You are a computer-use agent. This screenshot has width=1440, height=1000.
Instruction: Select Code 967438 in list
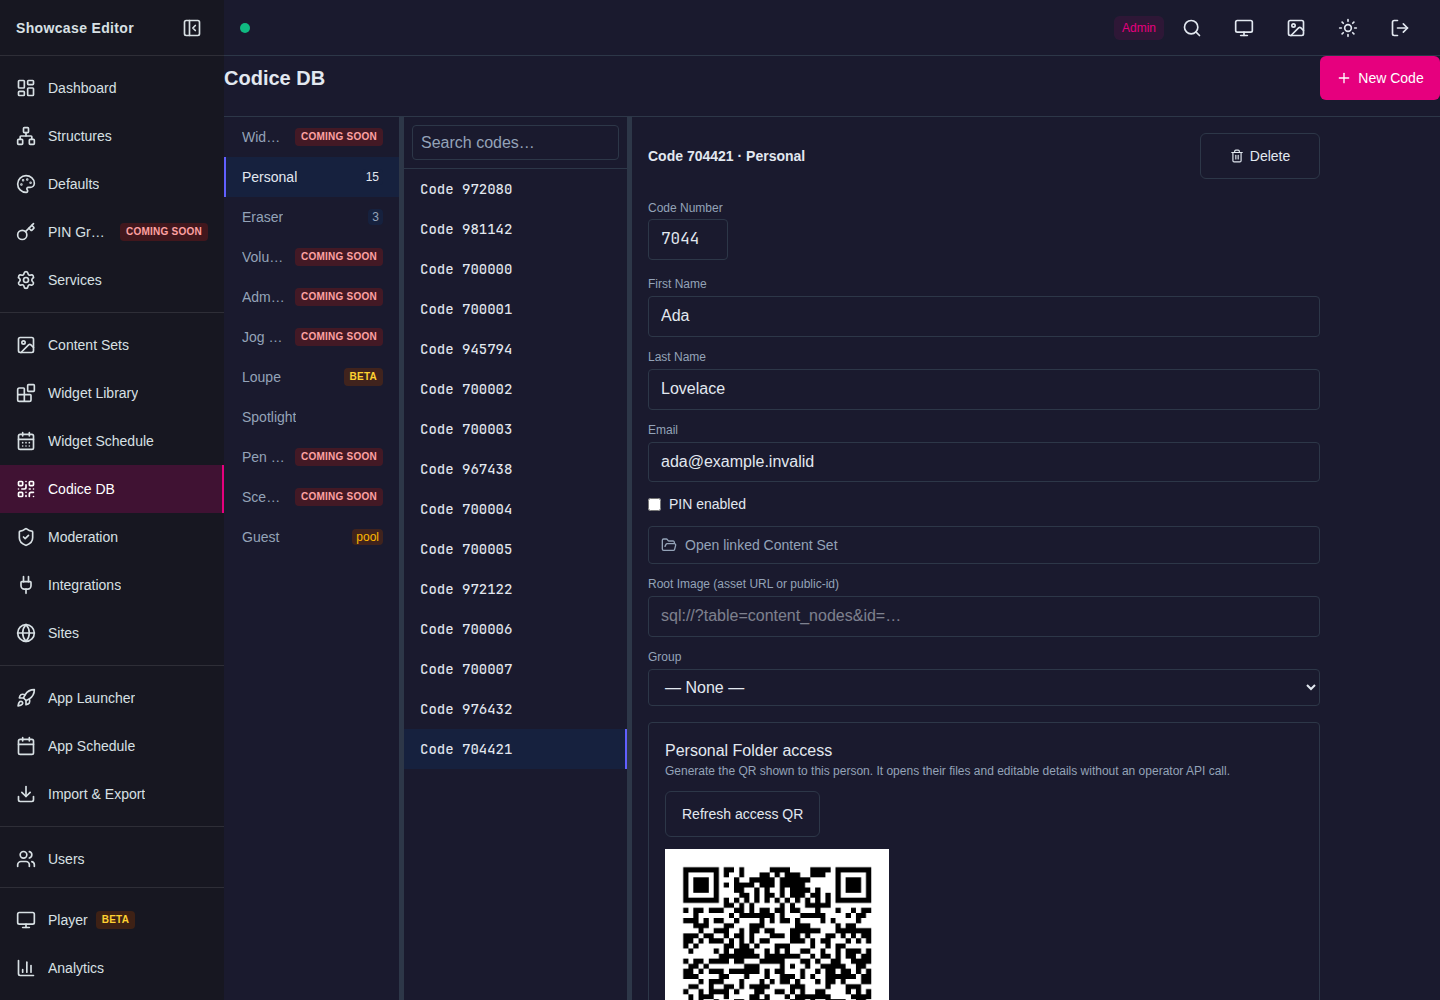coord(515,469)
